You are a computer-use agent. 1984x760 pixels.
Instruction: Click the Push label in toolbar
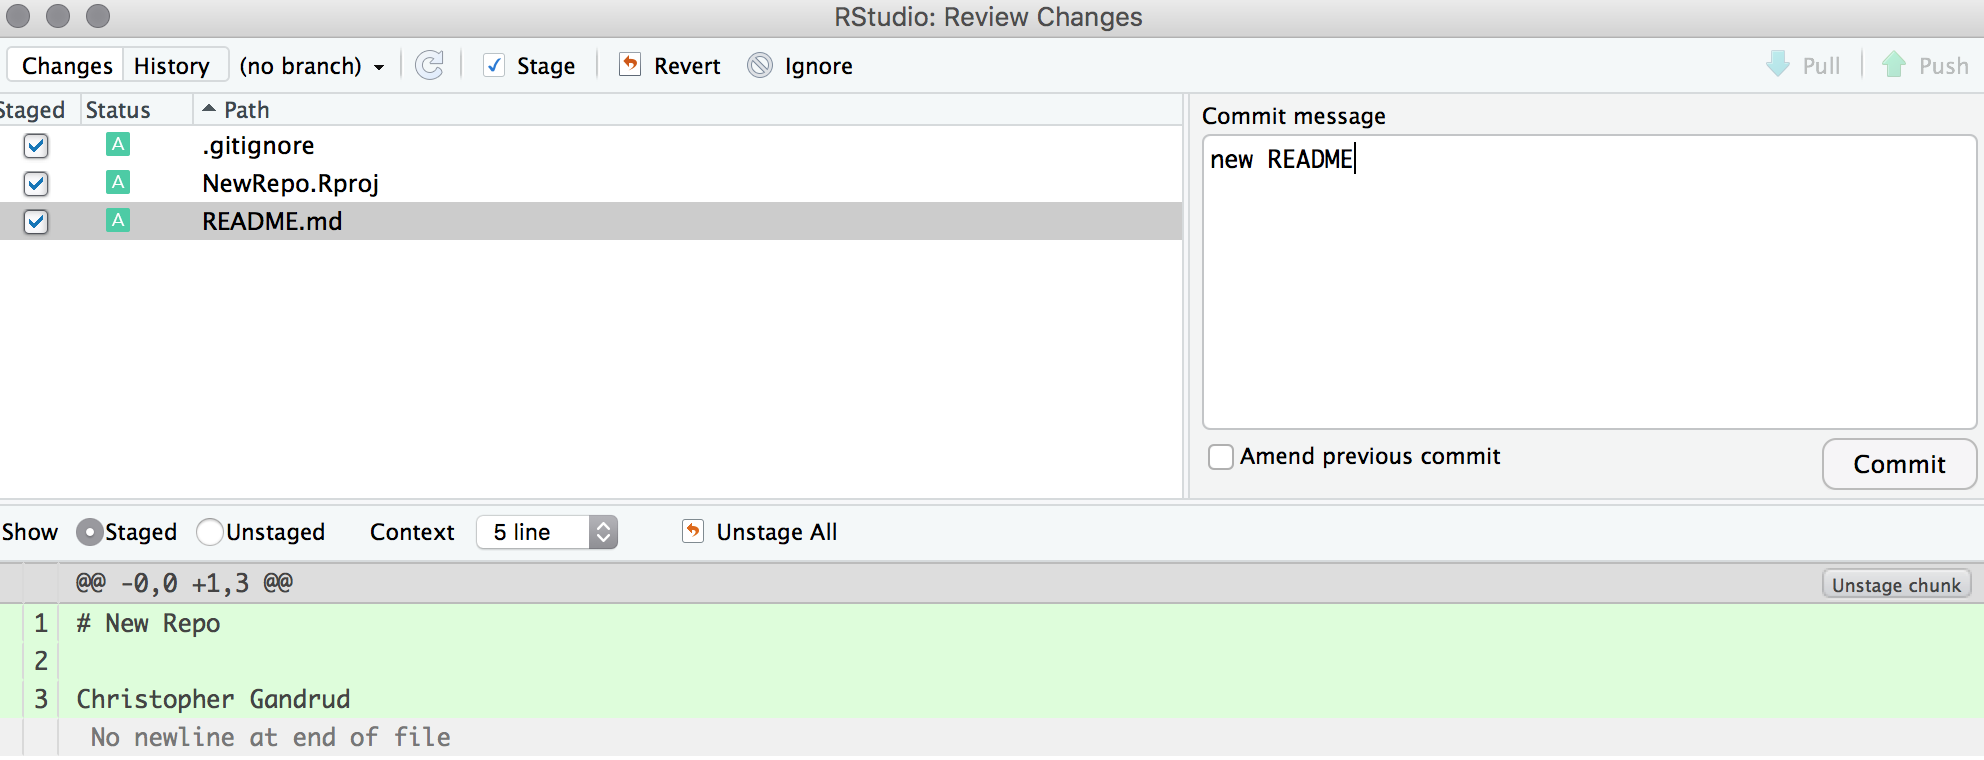pyautogui.click(x=1943, y=66)
